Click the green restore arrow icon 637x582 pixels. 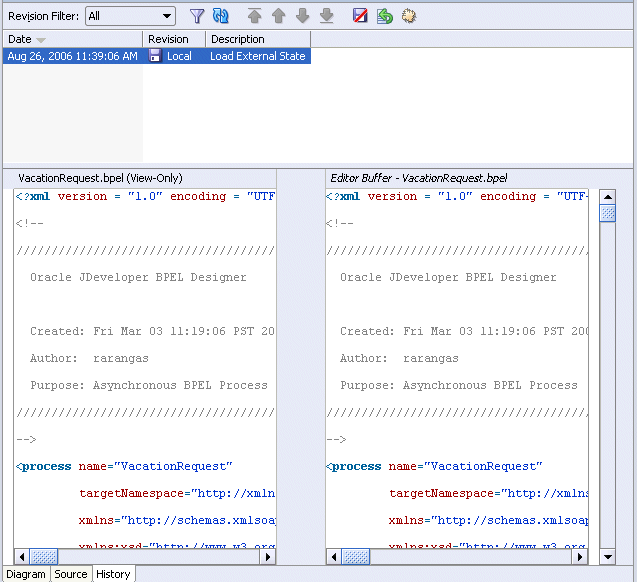(384, 16)
